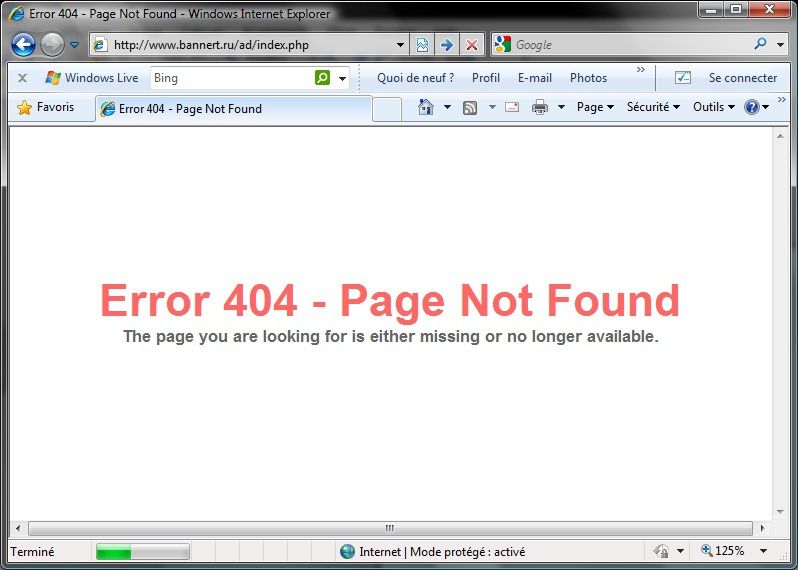Click the greyed Forward arrow button
This screenshot has height=570, width=798.
(x=52, y=45)
